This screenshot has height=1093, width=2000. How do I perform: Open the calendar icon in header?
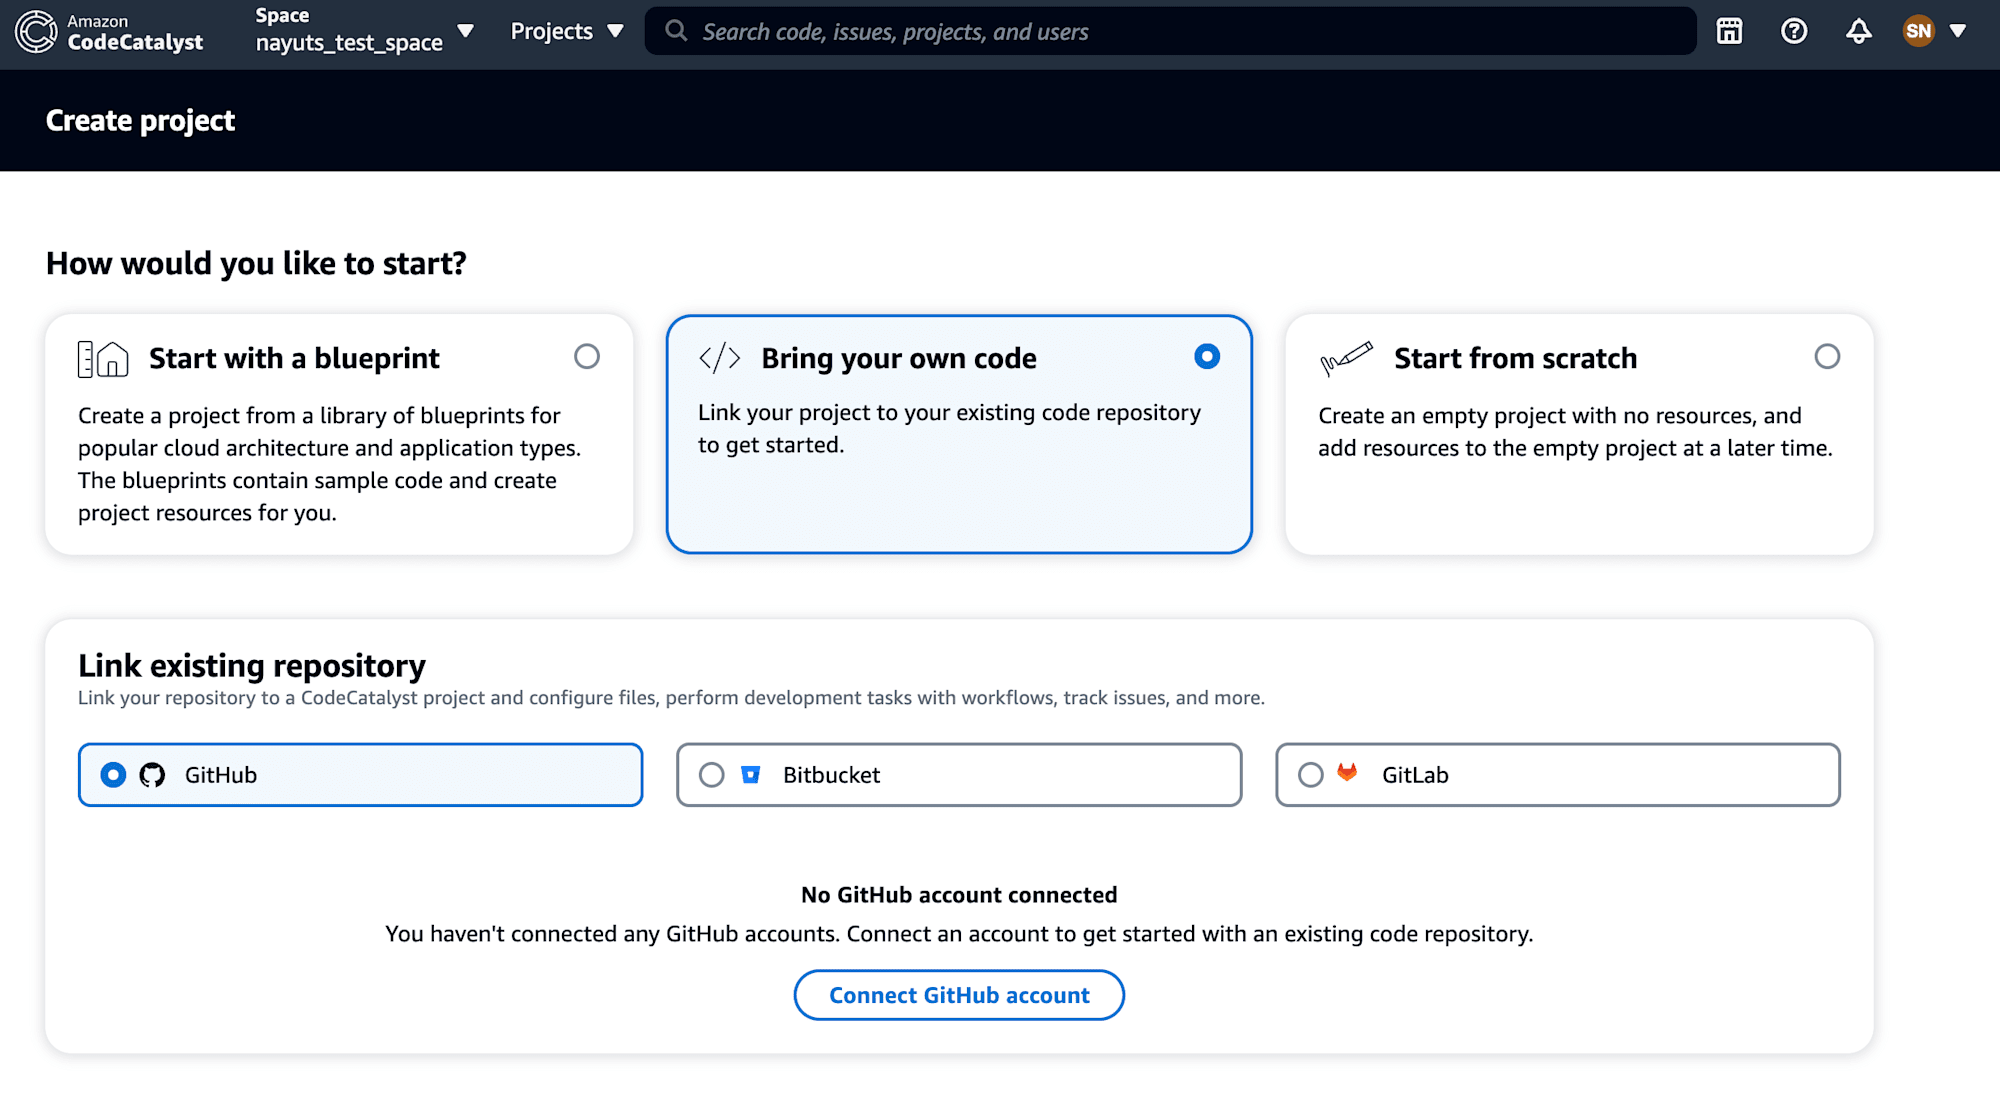pos(1729,32)
